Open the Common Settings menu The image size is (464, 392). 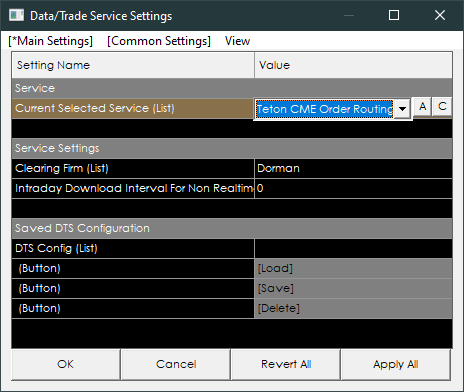pyautogui.click(x=159, y=41)
